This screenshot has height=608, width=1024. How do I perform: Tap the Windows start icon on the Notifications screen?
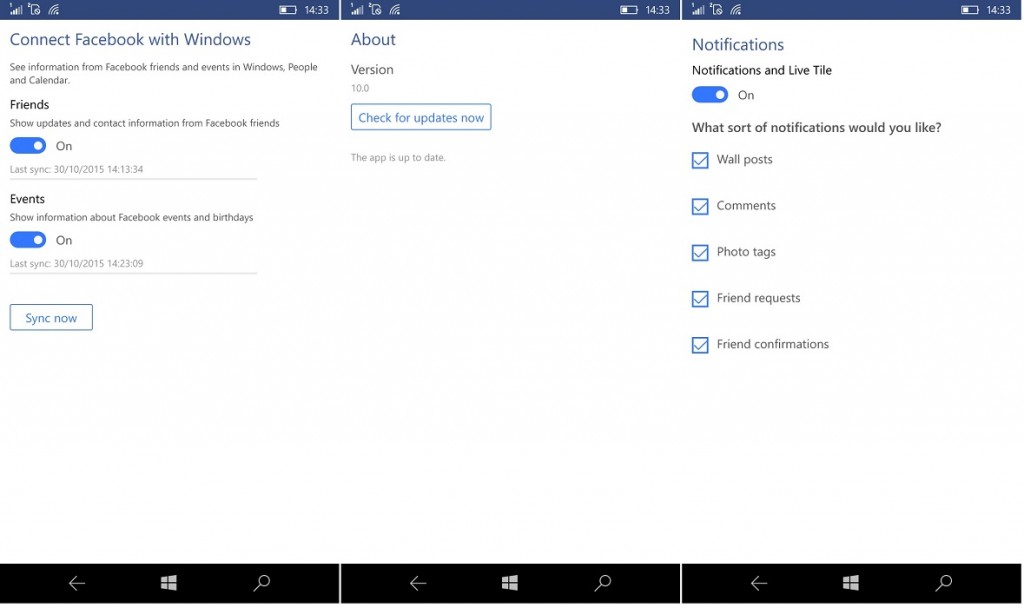click(850, 583)
